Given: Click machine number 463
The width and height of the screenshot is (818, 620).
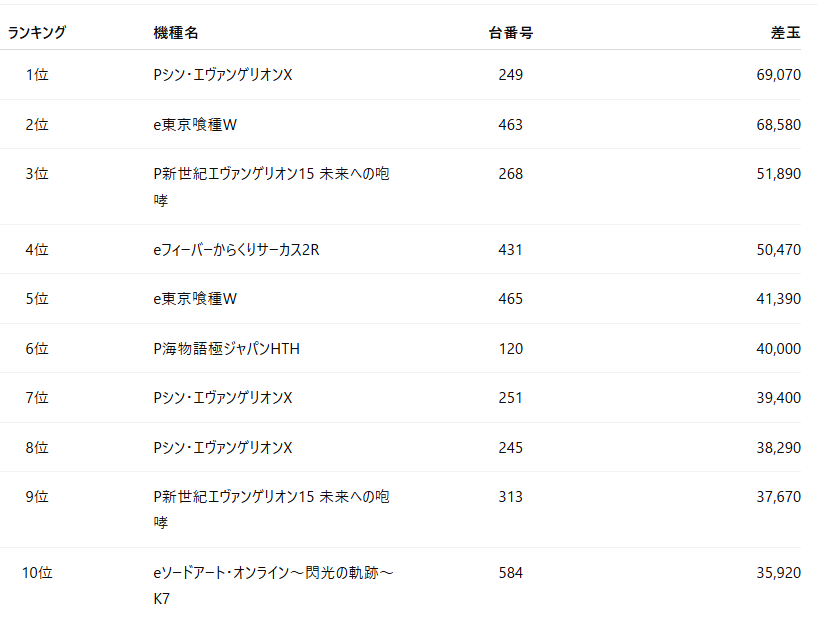Looking at the screenshot, I should pyautogui.click(x=511, y=125).
